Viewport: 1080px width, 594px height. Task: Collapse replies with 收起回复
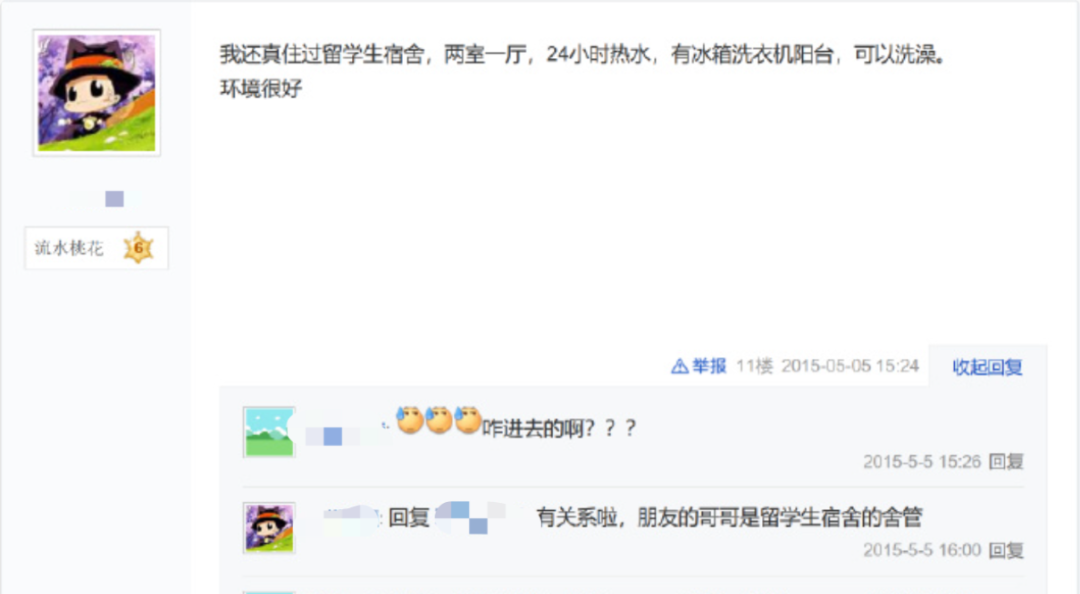click(x=987, y=367)
